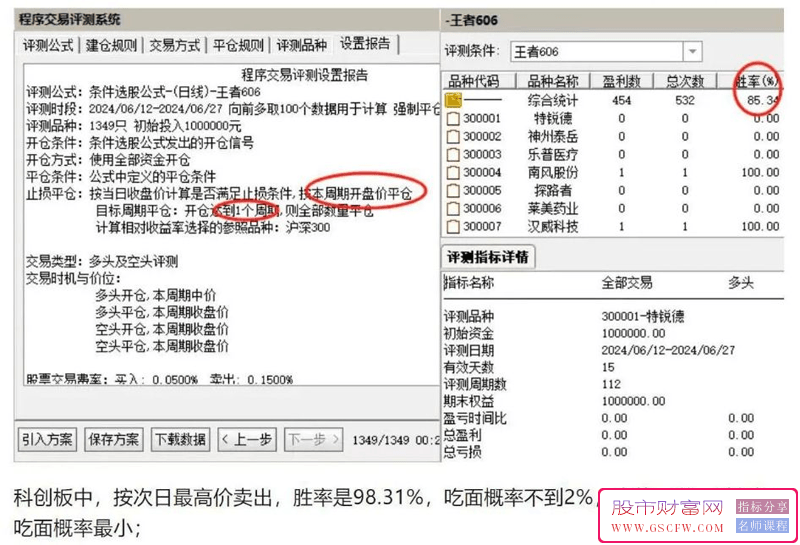
Task: Click the 有效天数 indicator row label
Action: (468, 367)
